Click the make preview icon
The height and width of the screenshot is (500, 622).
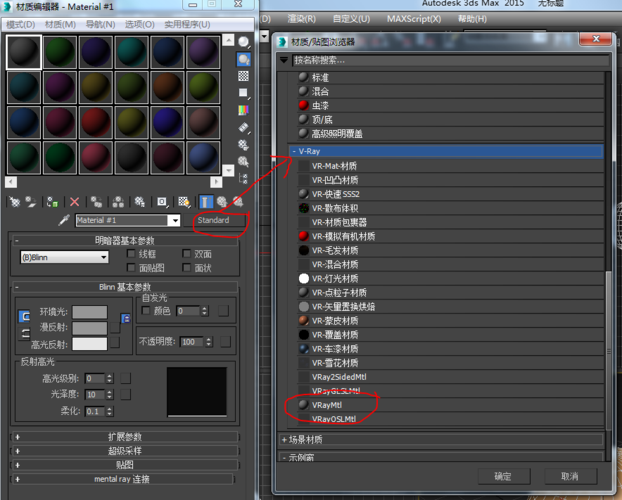[243, 128]
